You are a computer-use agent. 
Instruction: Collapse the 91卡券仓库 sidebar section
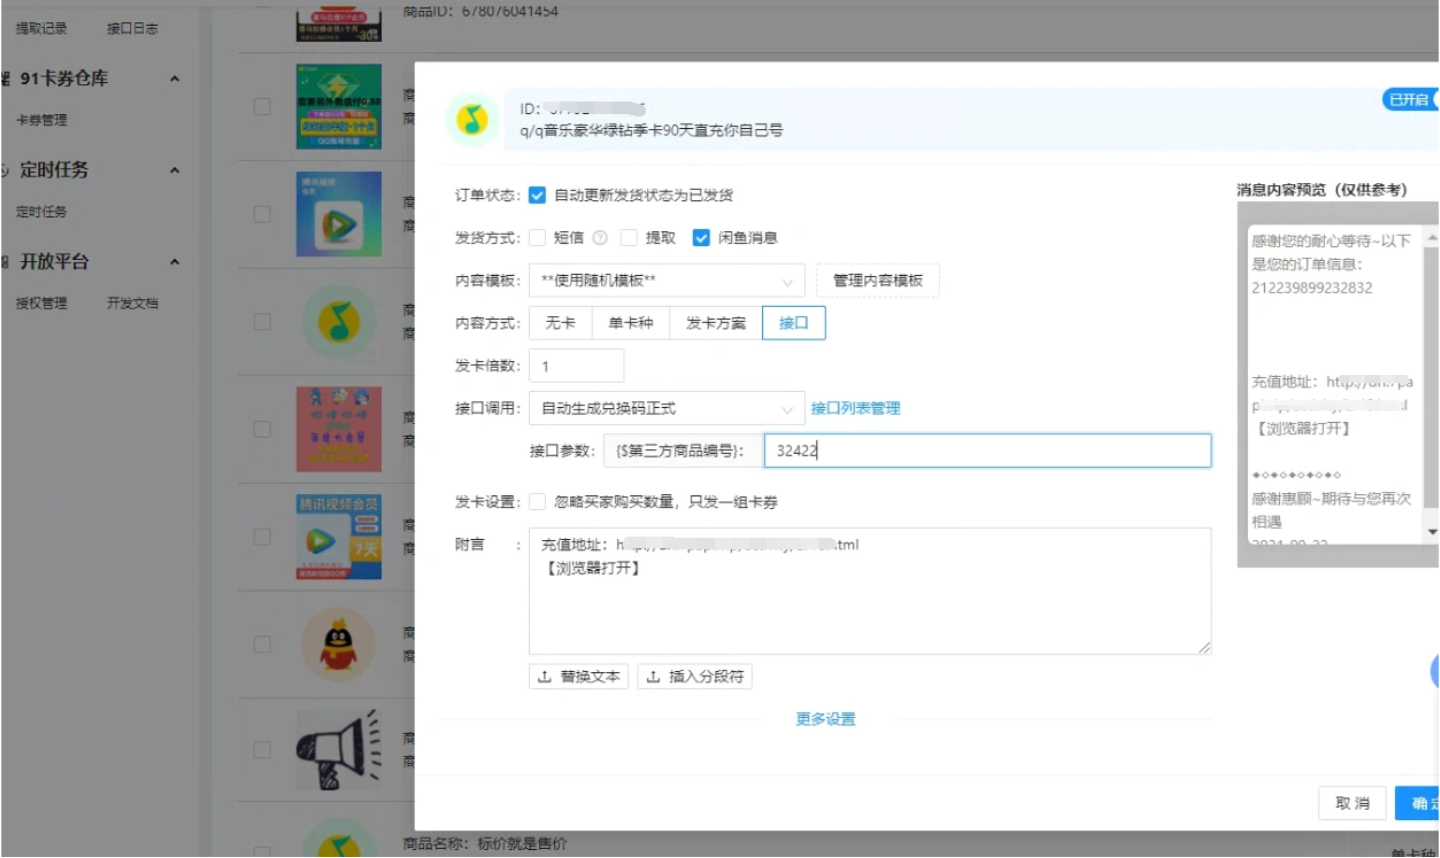tap(175, 79)
